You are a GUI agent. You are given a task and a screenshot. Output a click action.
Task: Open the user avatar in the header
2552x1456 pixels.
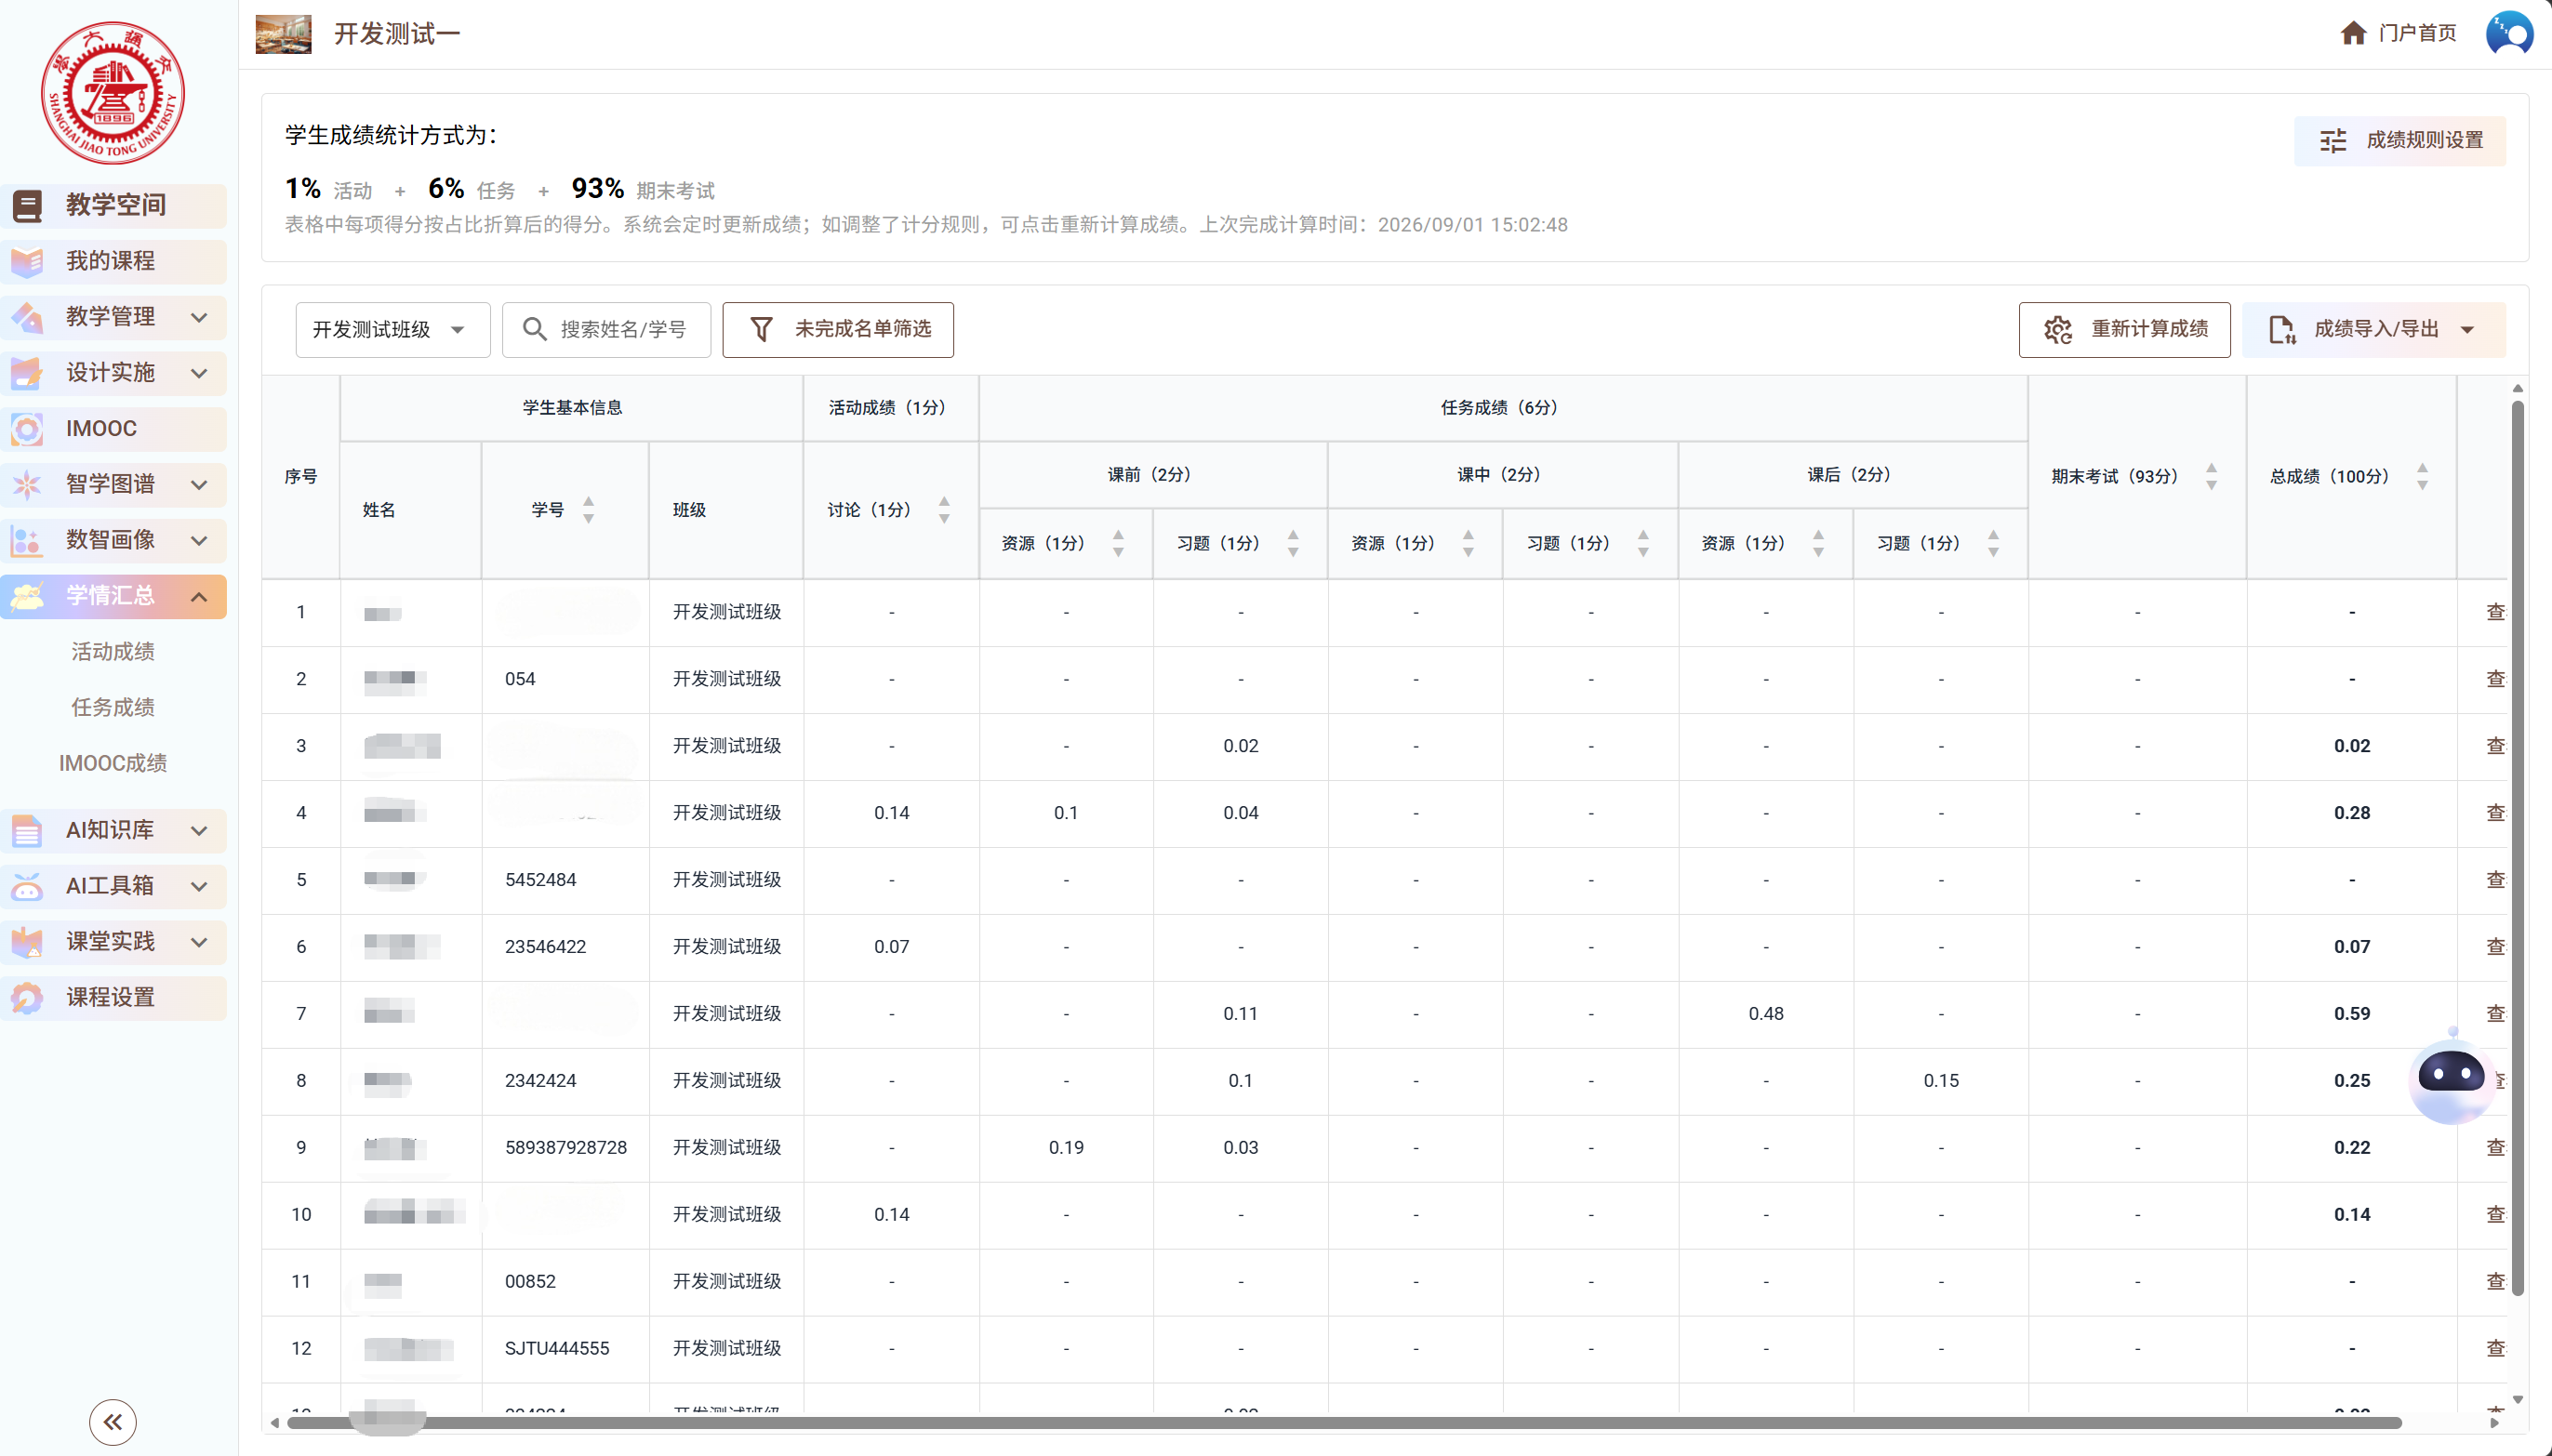click(x=2509, y=34)
